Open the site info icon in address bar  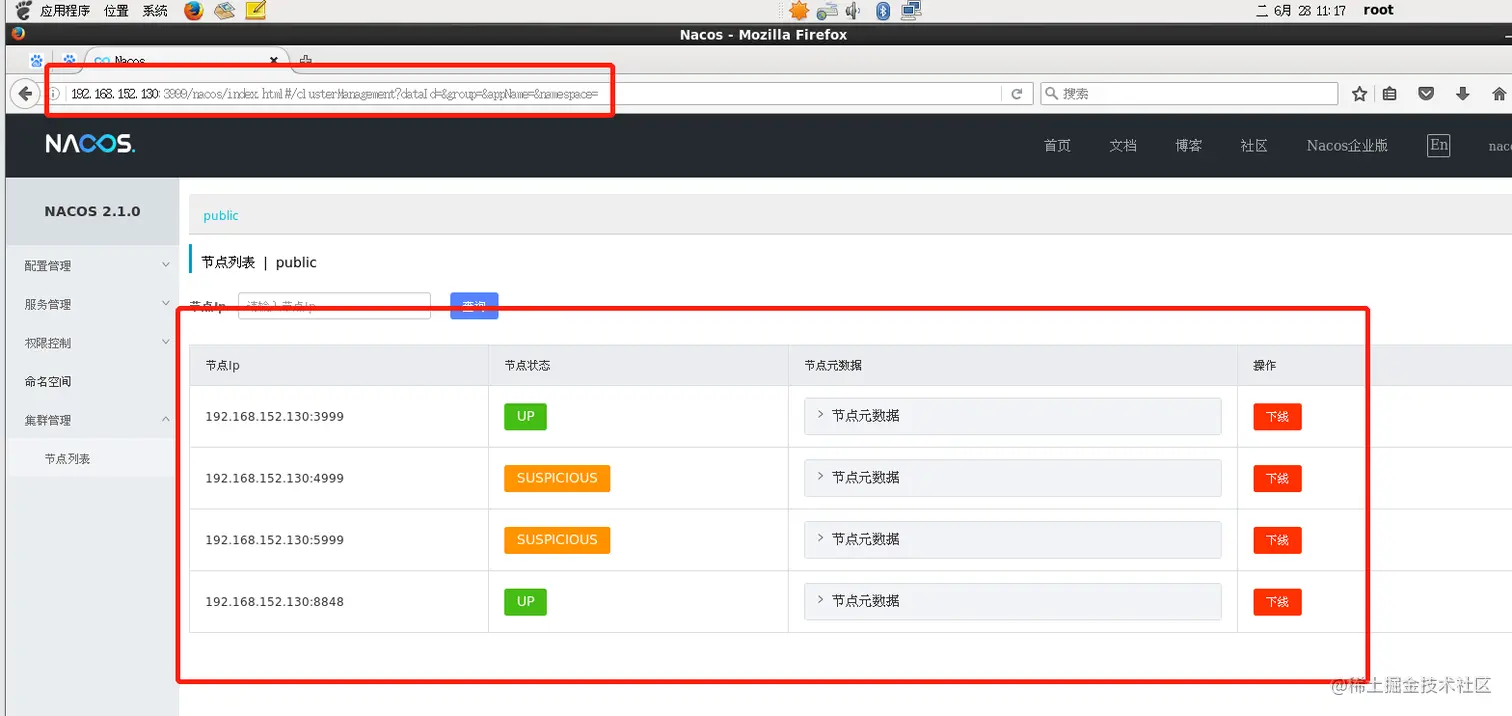tap(55, 93)
